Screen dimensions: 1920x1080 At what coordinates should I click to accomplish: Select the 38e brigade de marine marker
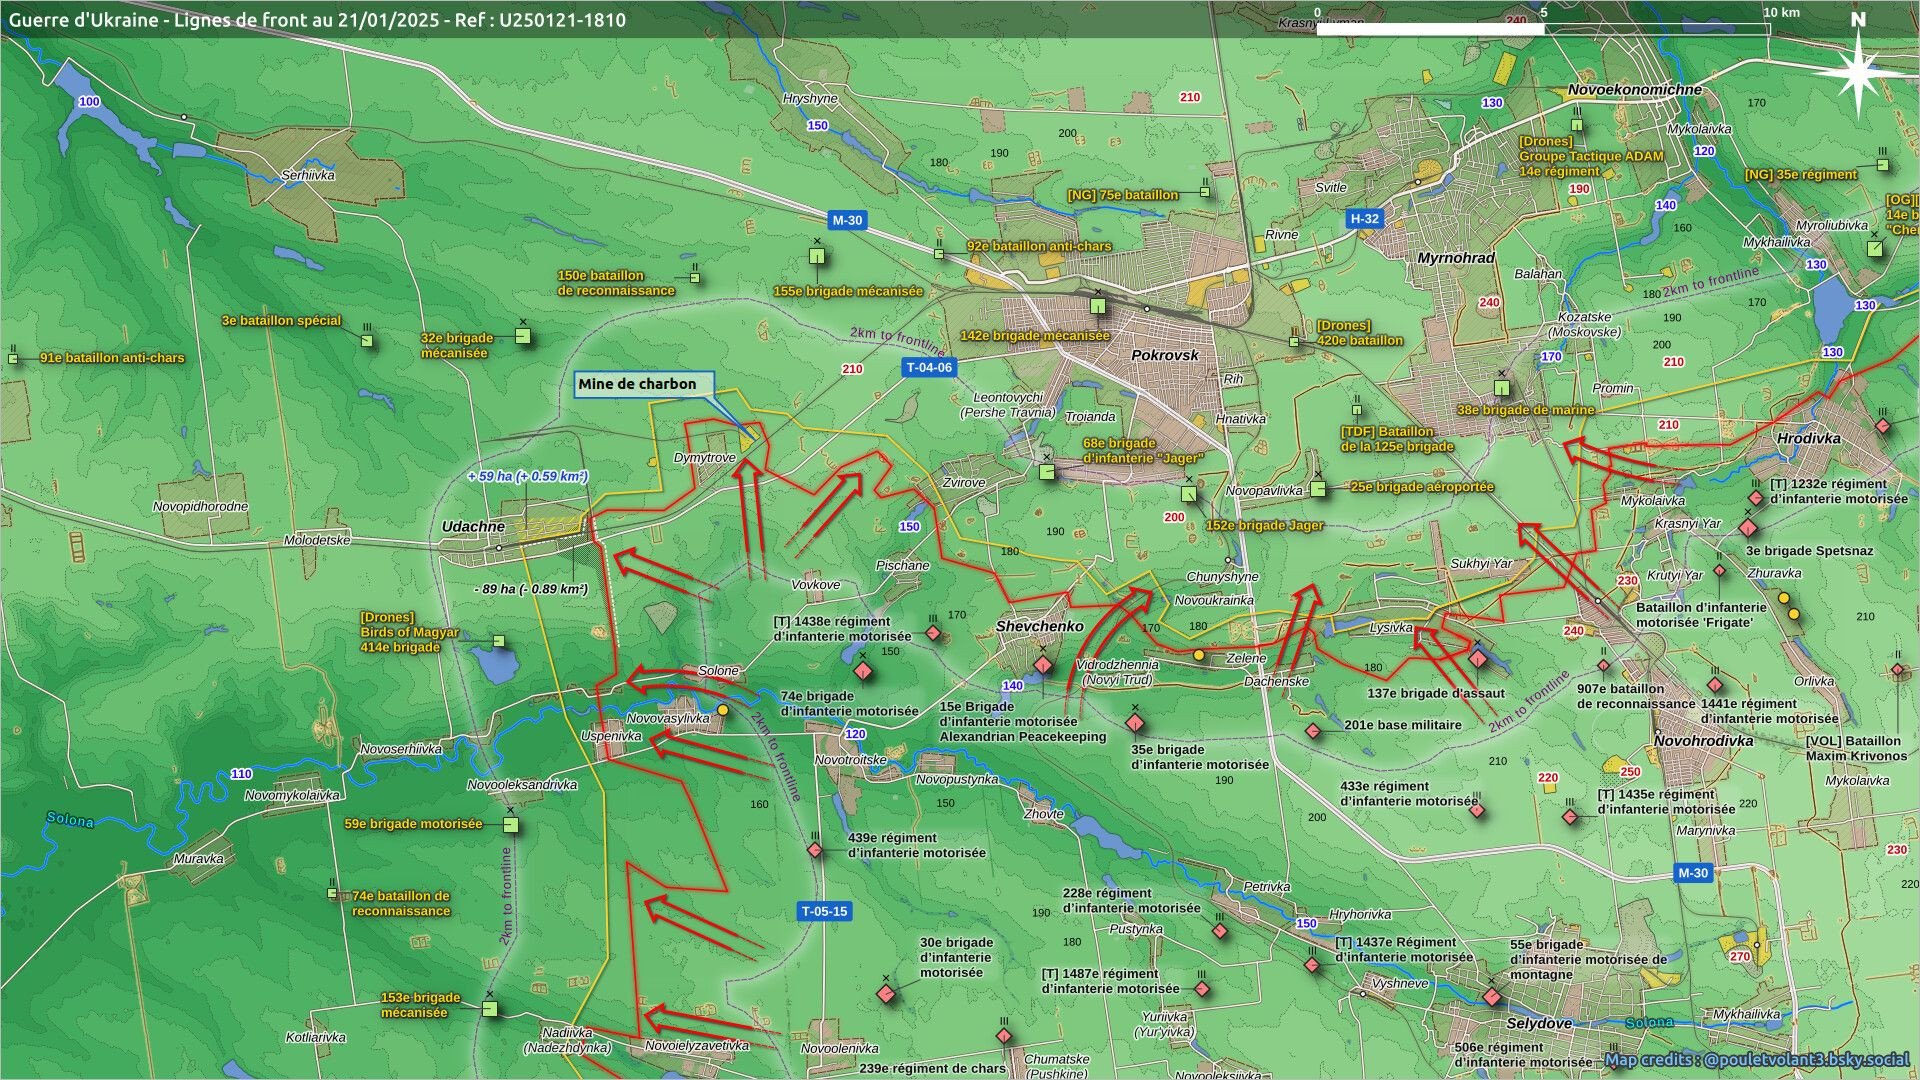click(1501, 387)
